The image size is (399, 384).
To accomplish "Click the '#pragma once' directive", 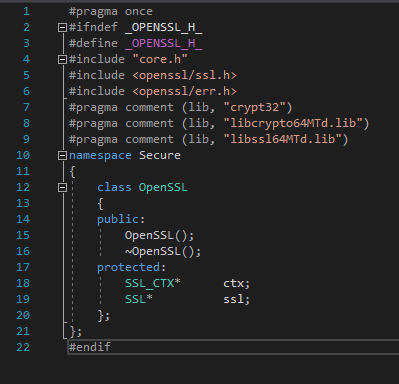I will 111,12.
